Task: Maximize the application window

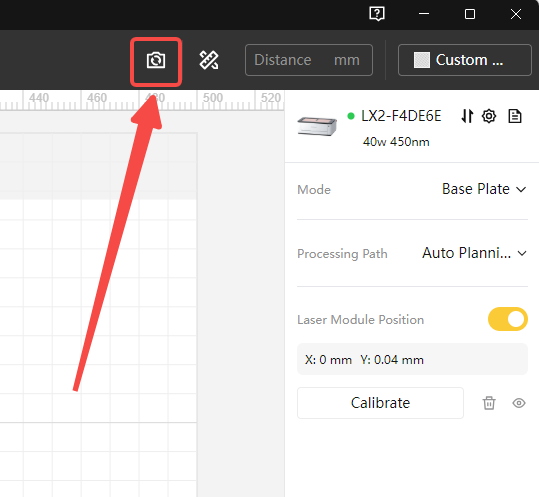Action: click(470, 14)
